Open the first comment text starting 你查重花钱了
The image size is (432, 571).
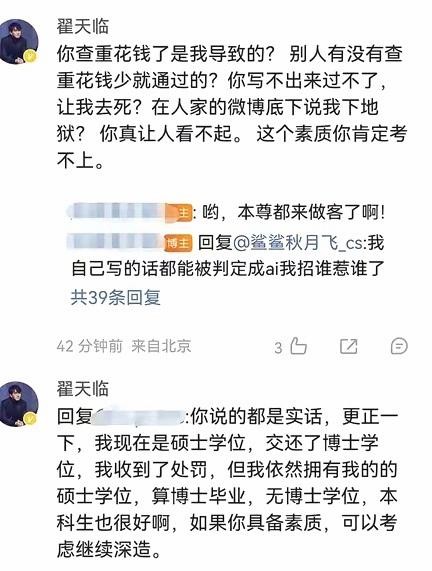pyautogui.click(x=231, y=107)
